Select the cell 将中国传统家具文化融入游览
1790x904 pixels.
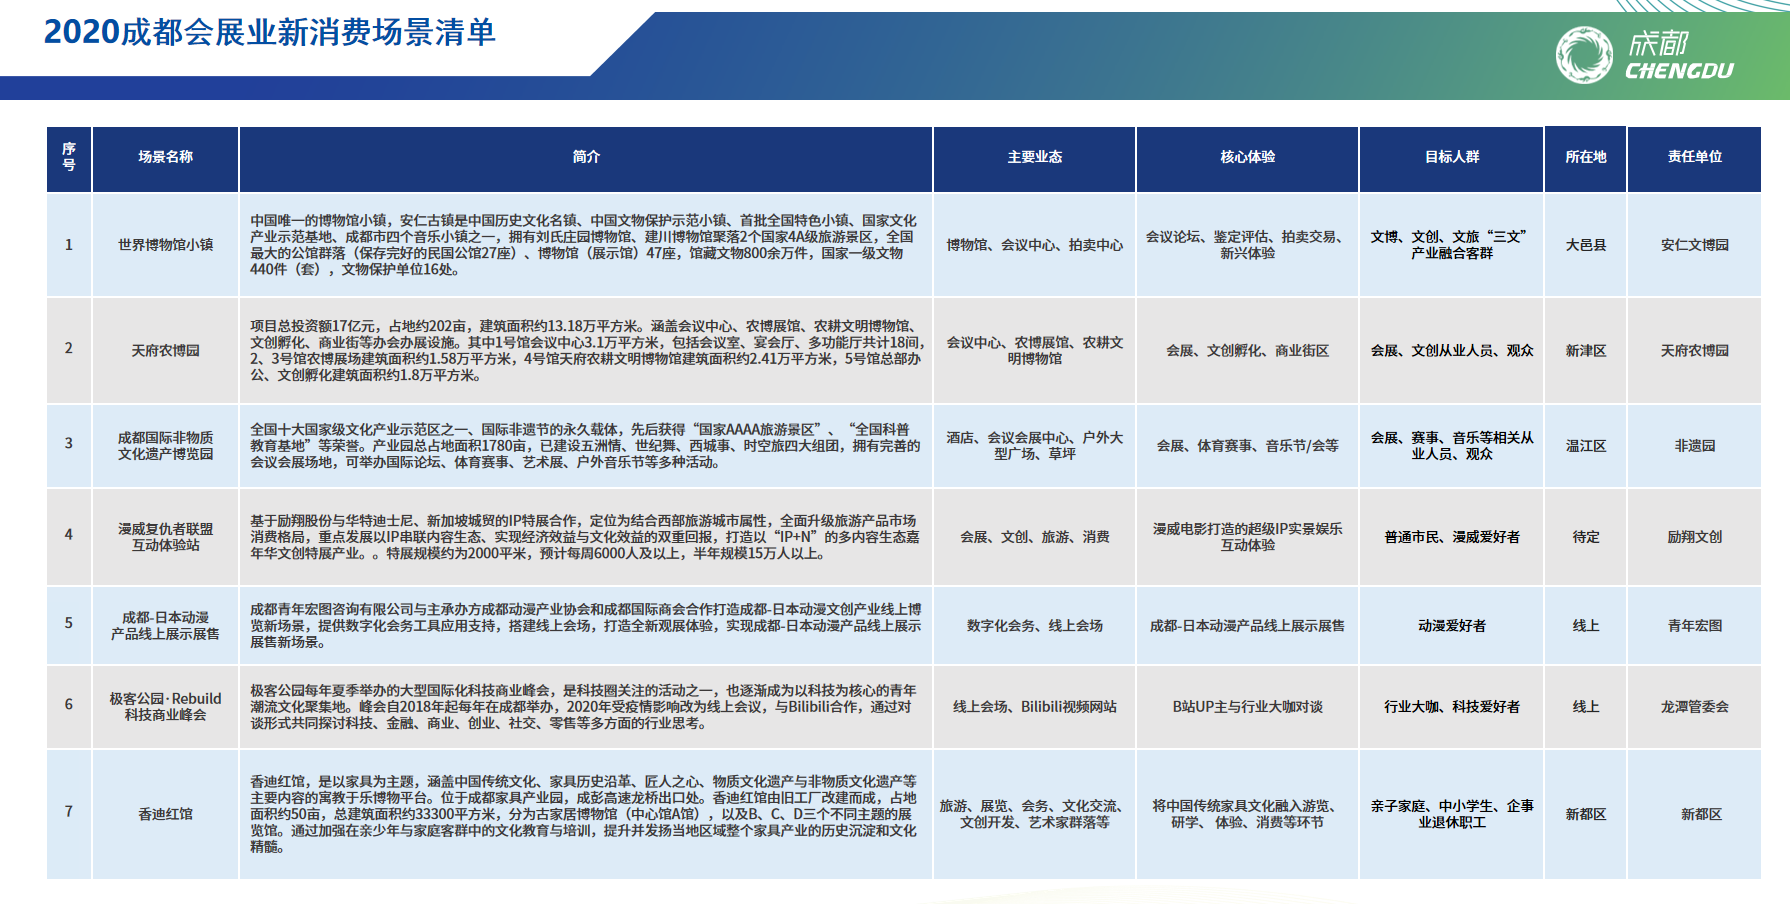1248,815
